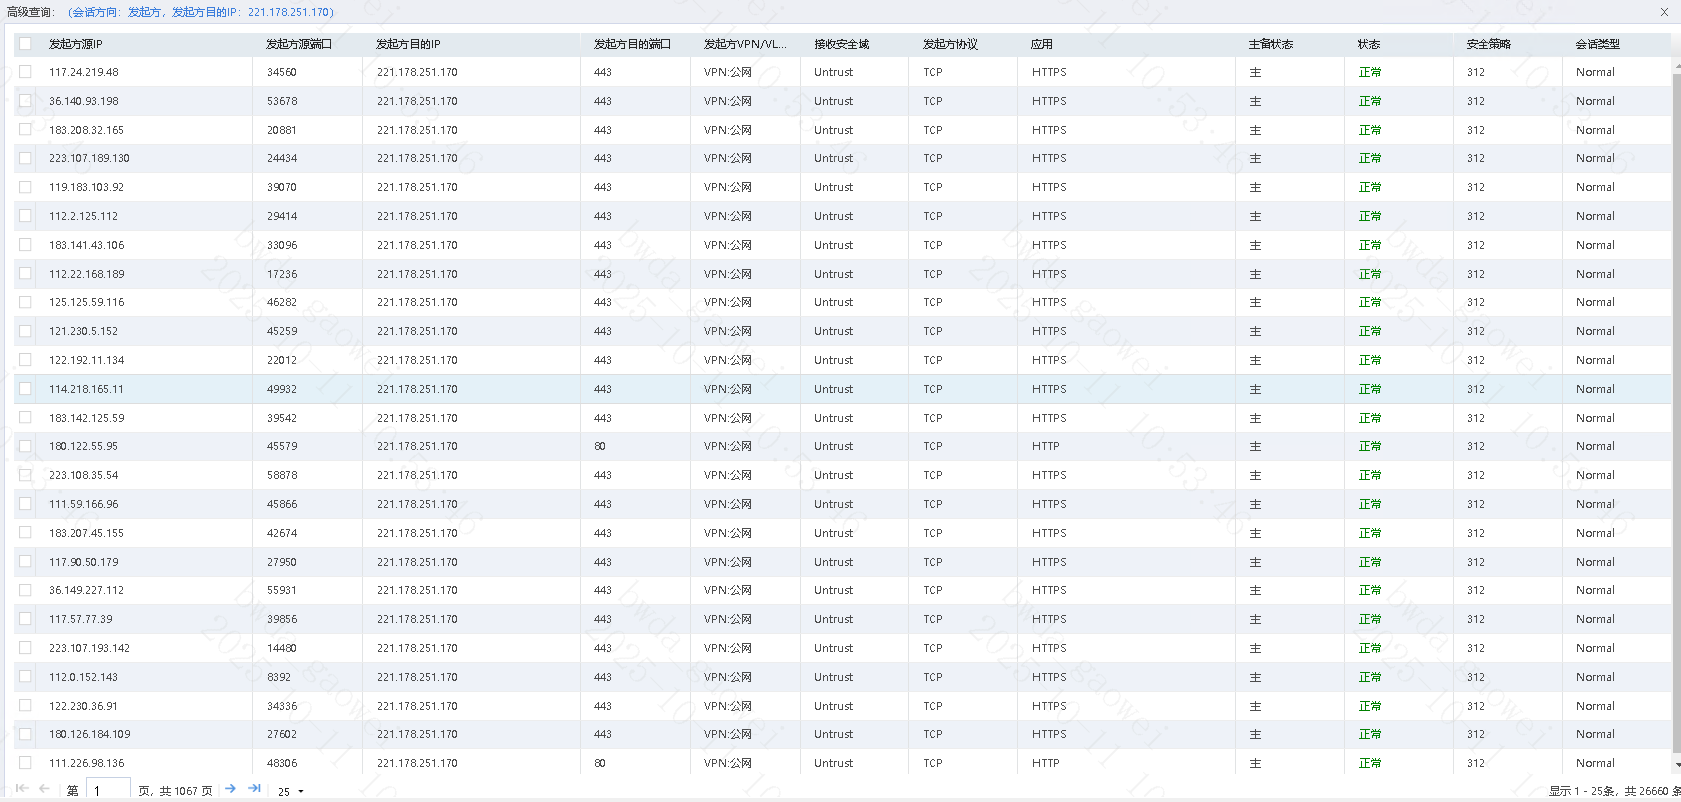The width and height of the screenshot is (1681, 802).
Task: Sort by 发起方源IP column header
Action: [76, 44]
